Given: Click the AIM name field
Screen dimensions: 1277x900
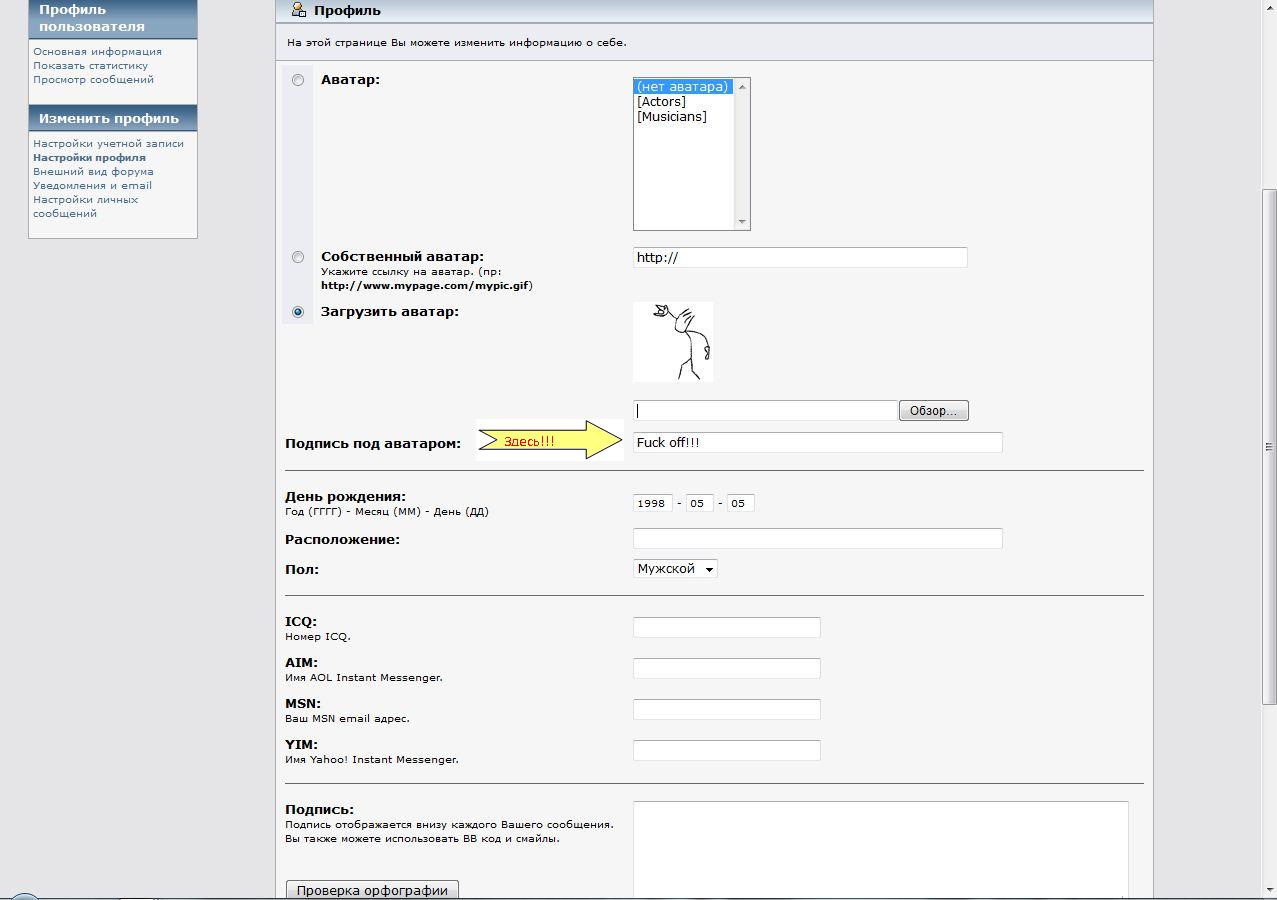Looking at the screenshot, I should [727, 668].
